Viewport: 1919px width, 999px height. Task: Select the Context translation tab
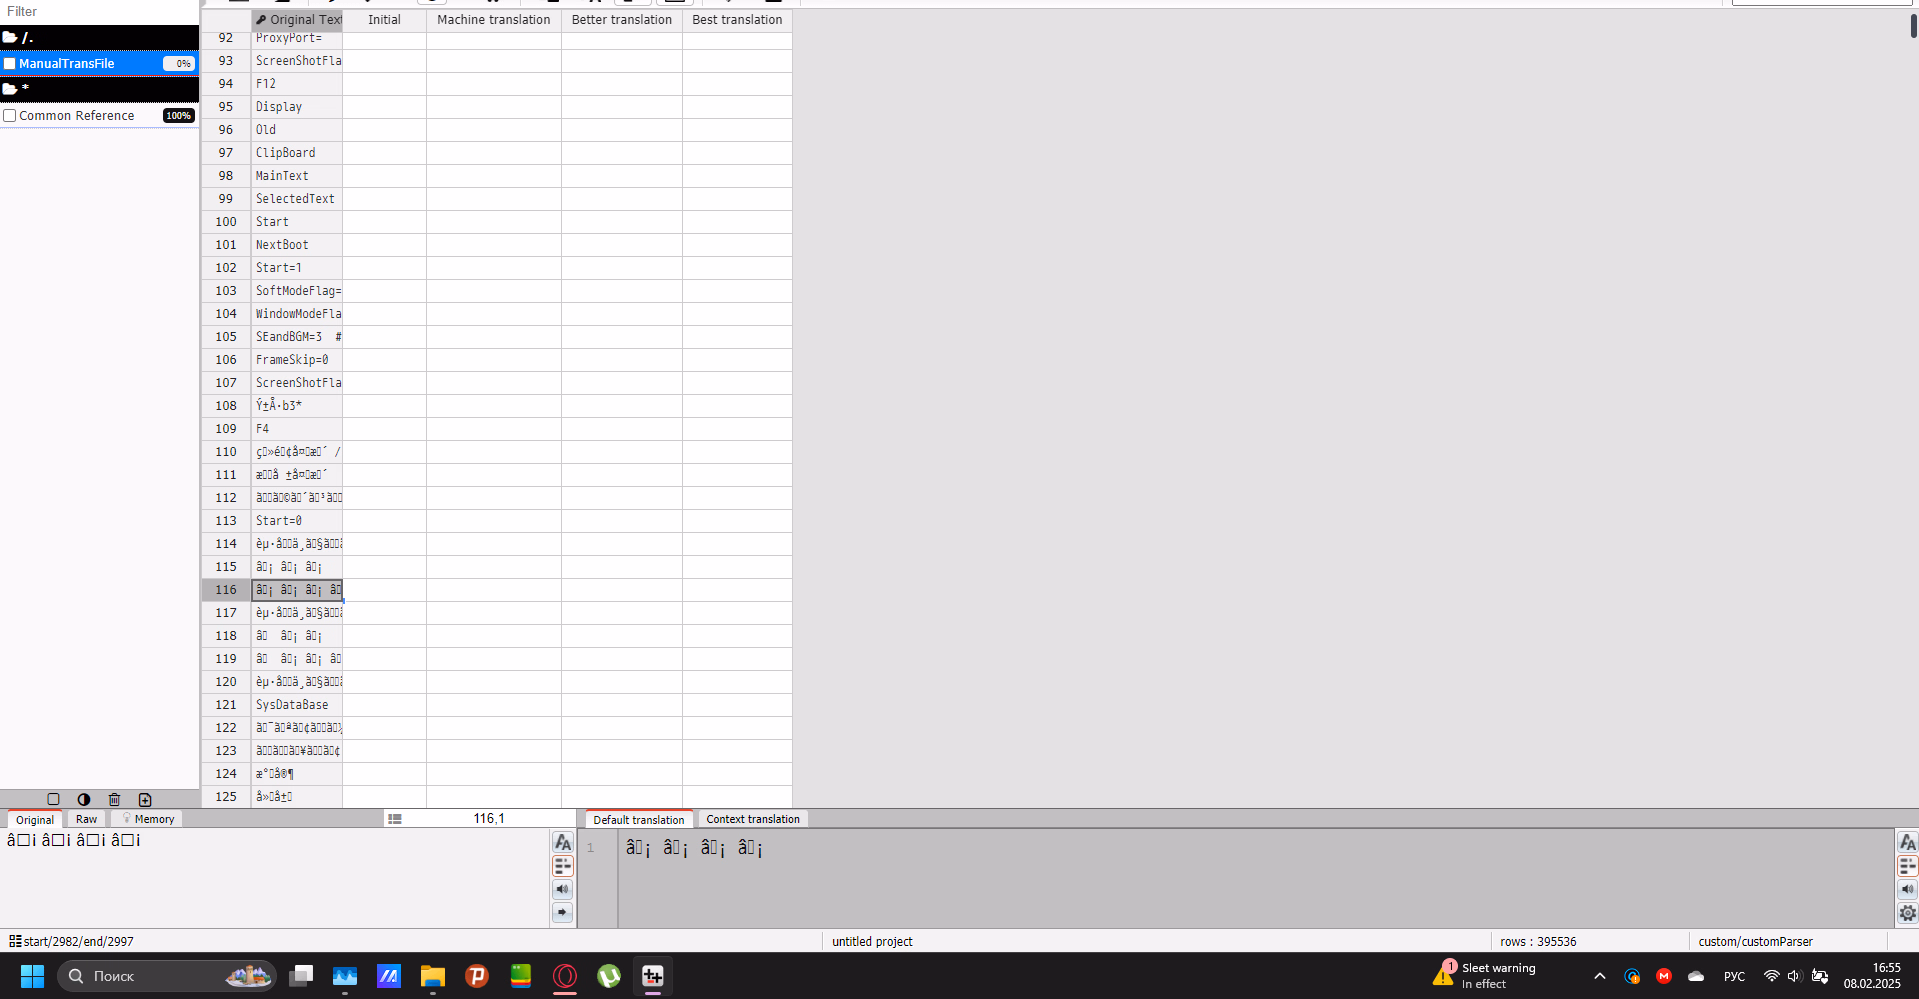[x=753, y=819]
